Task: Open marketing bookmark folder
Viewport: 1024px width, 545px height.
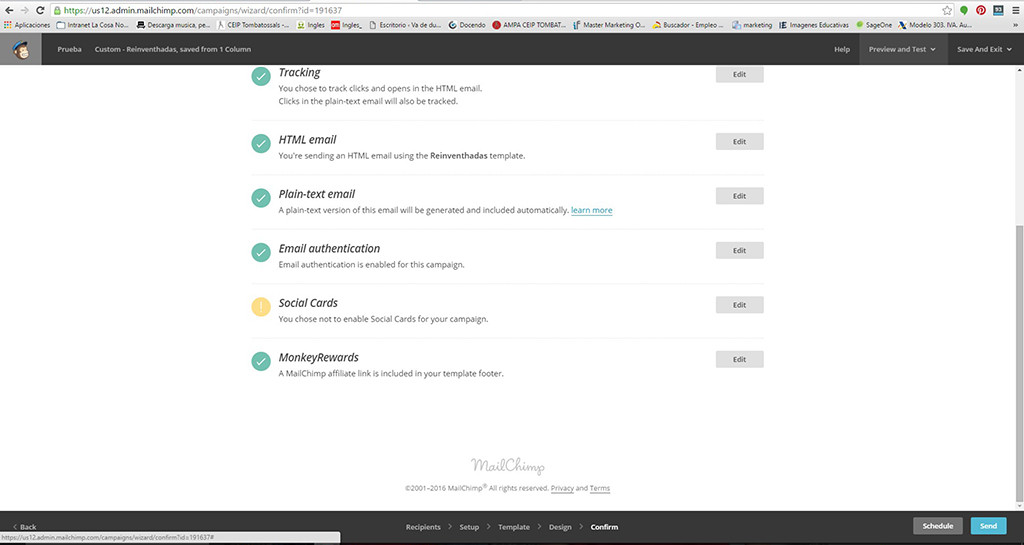Action: point(752,25)
